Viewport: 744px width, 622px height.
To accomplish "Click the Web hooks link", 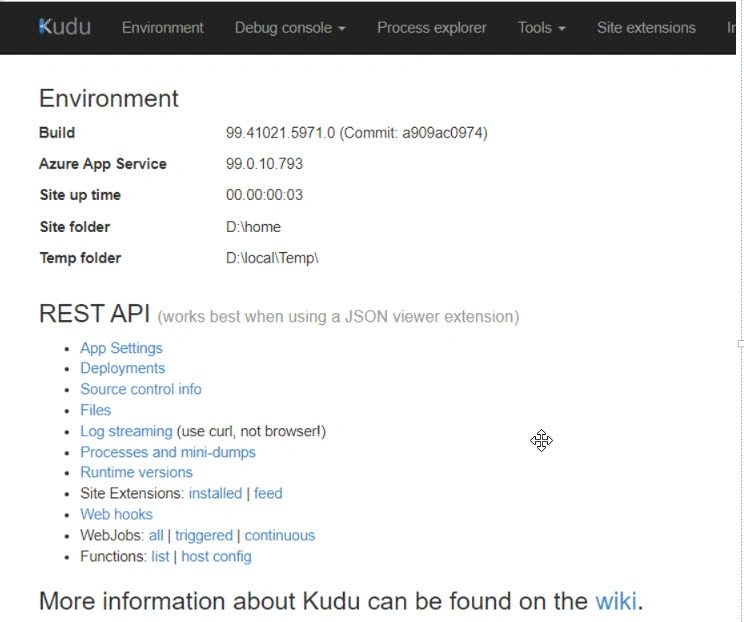I will click(x=116, y=514).
